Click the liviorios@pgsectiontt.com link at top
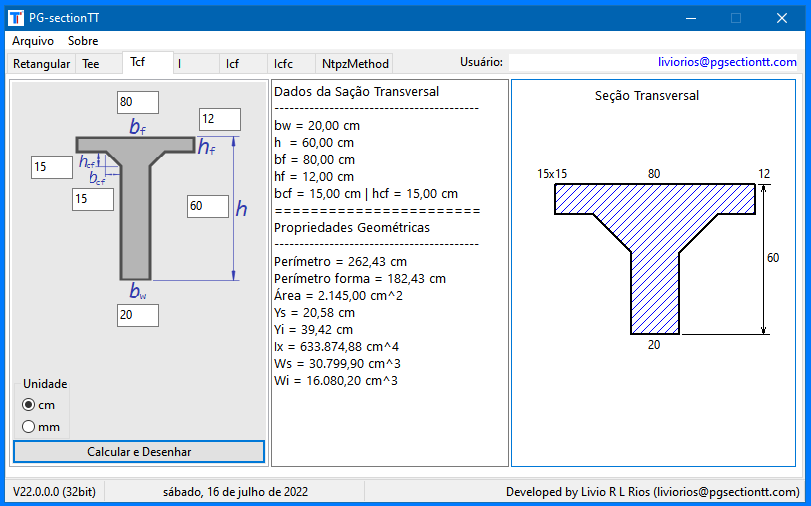 pyautogui.click(x=727, y=62)
